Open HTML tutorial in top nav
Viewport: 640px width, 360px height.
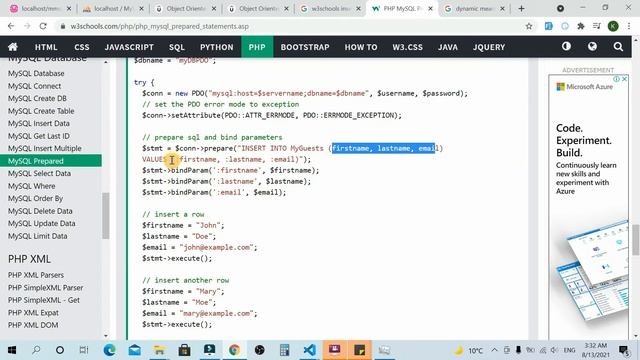tap(46, 47)
